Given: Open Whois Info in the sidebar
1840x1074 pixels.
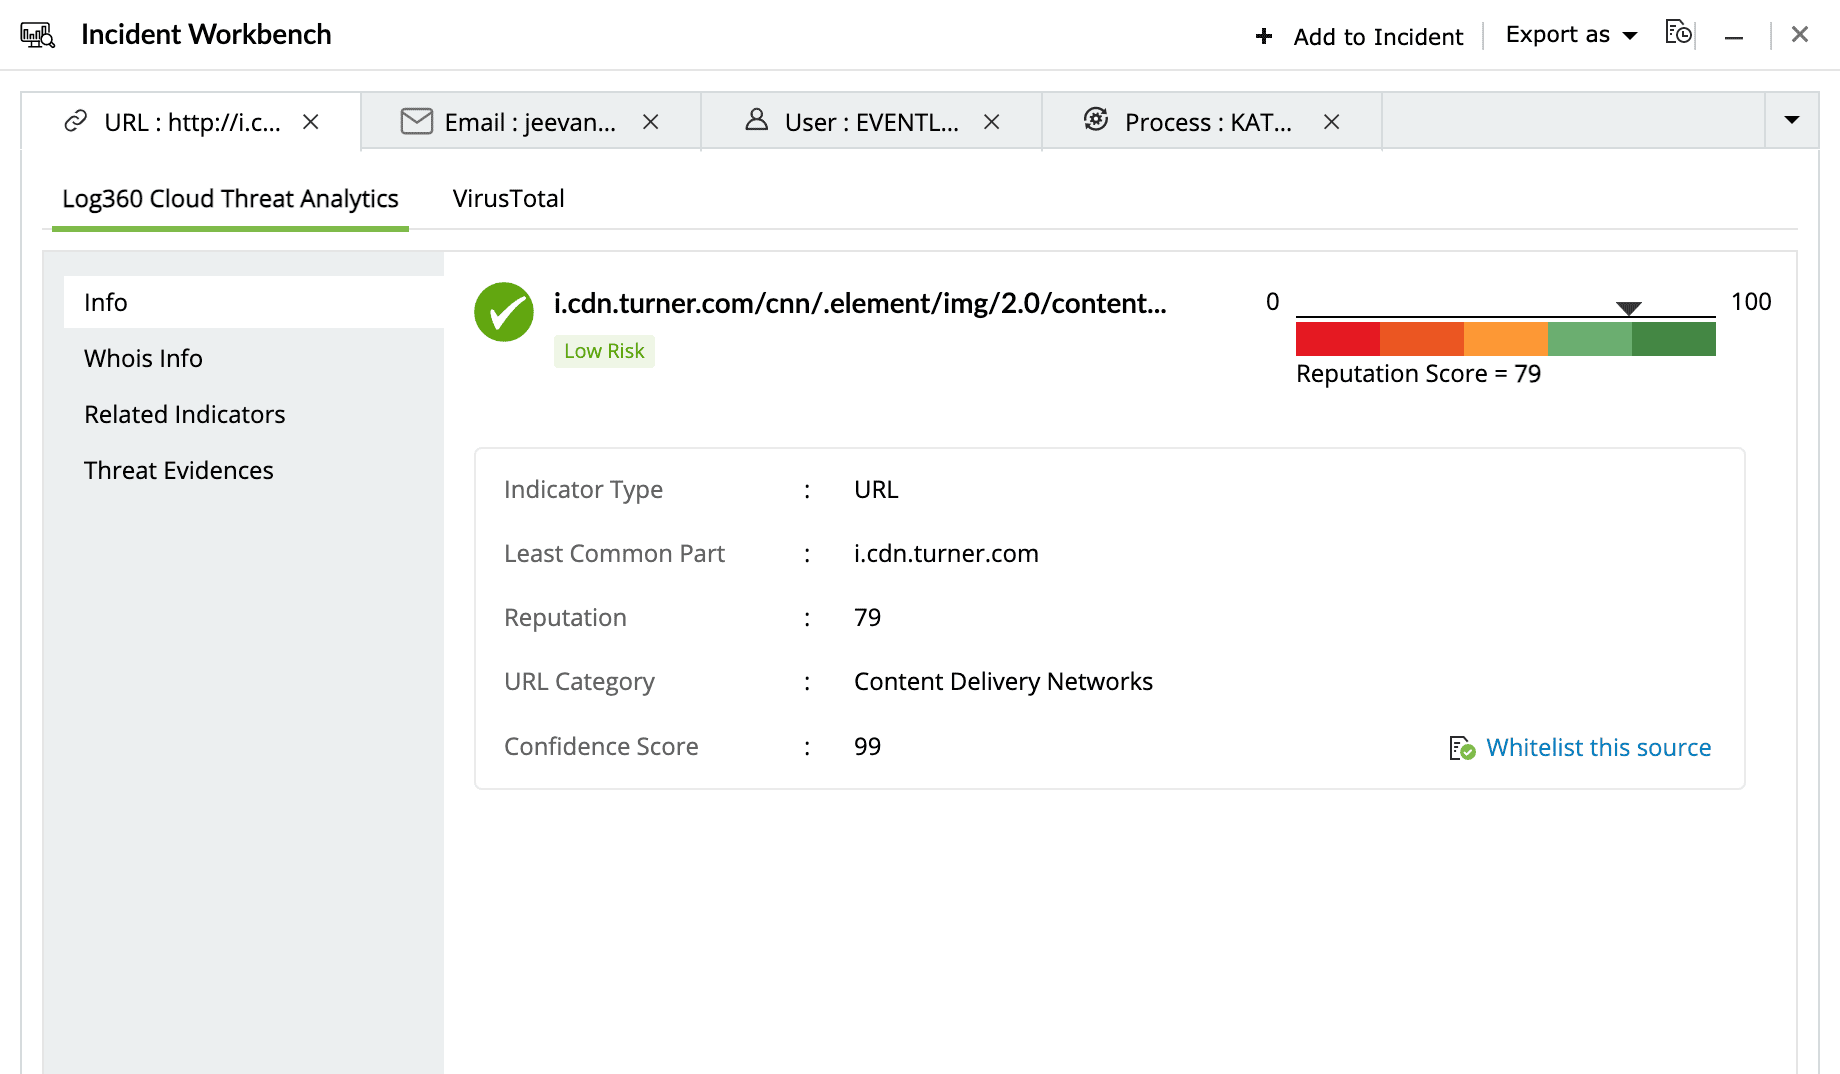Looking at the screenshot, I should click(x=143, y=358).
